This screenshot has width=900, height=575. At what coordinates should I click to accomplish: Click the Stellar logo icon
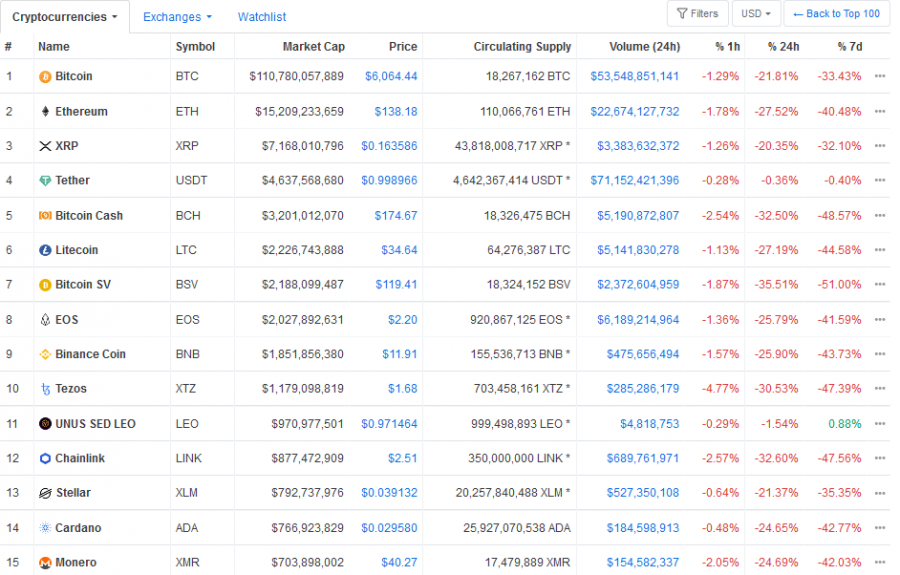[x=45, y=494]
